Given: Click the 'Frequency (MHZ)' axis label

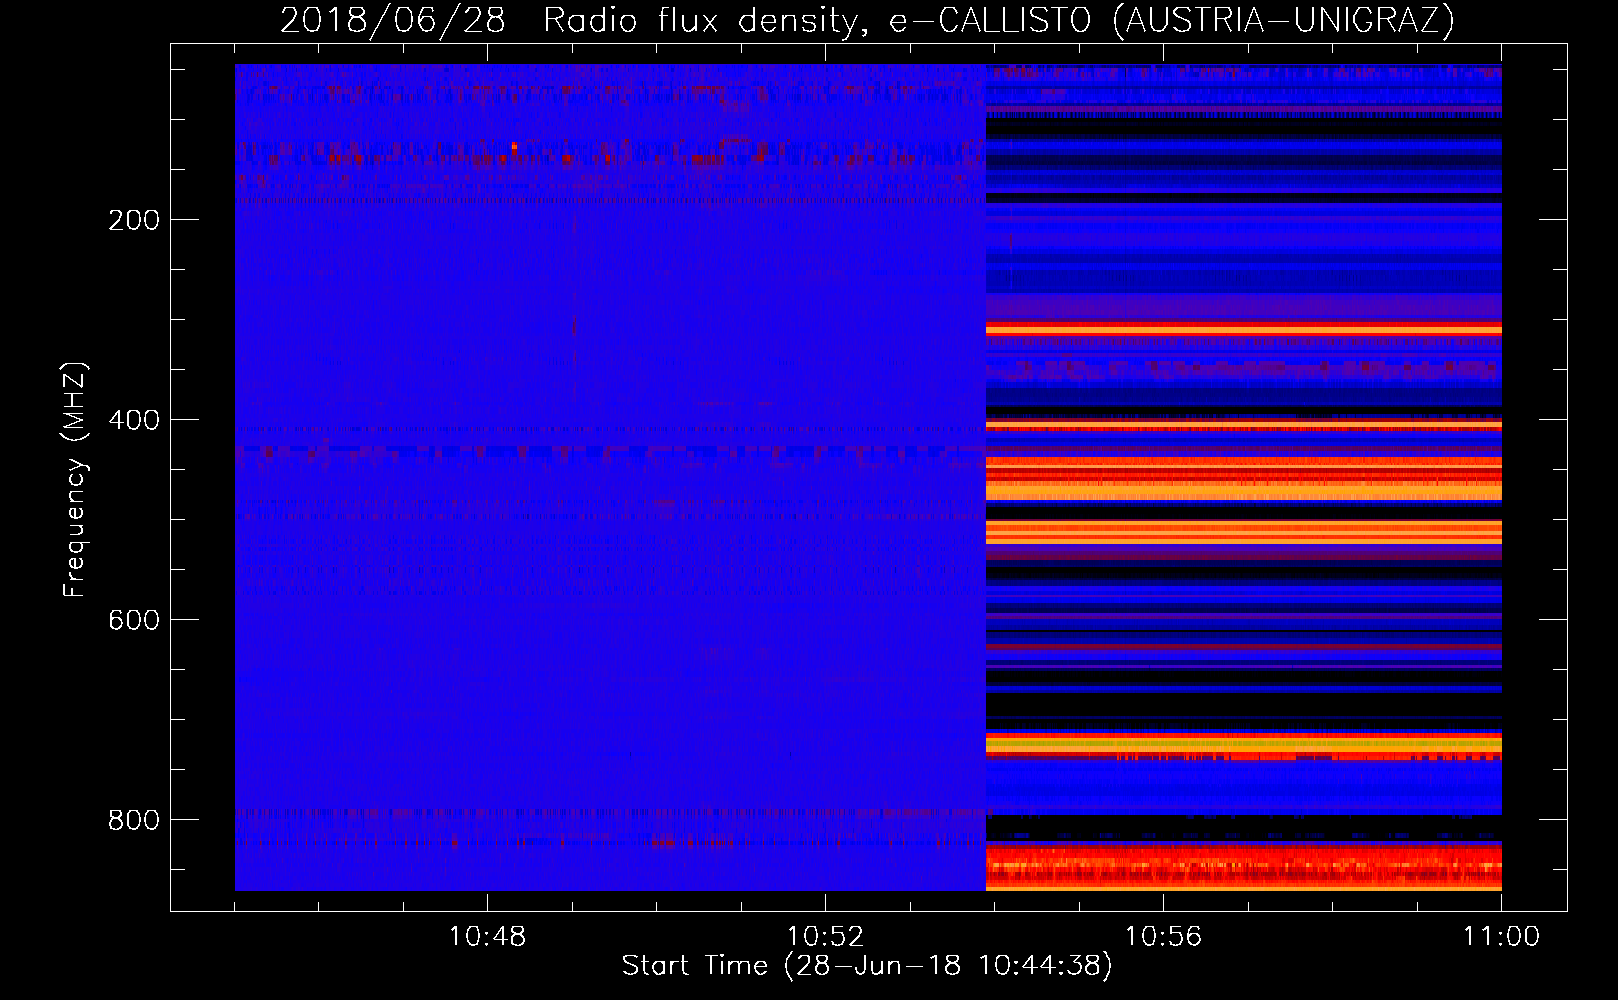Looking at the screenshot, I should (75, 479).
